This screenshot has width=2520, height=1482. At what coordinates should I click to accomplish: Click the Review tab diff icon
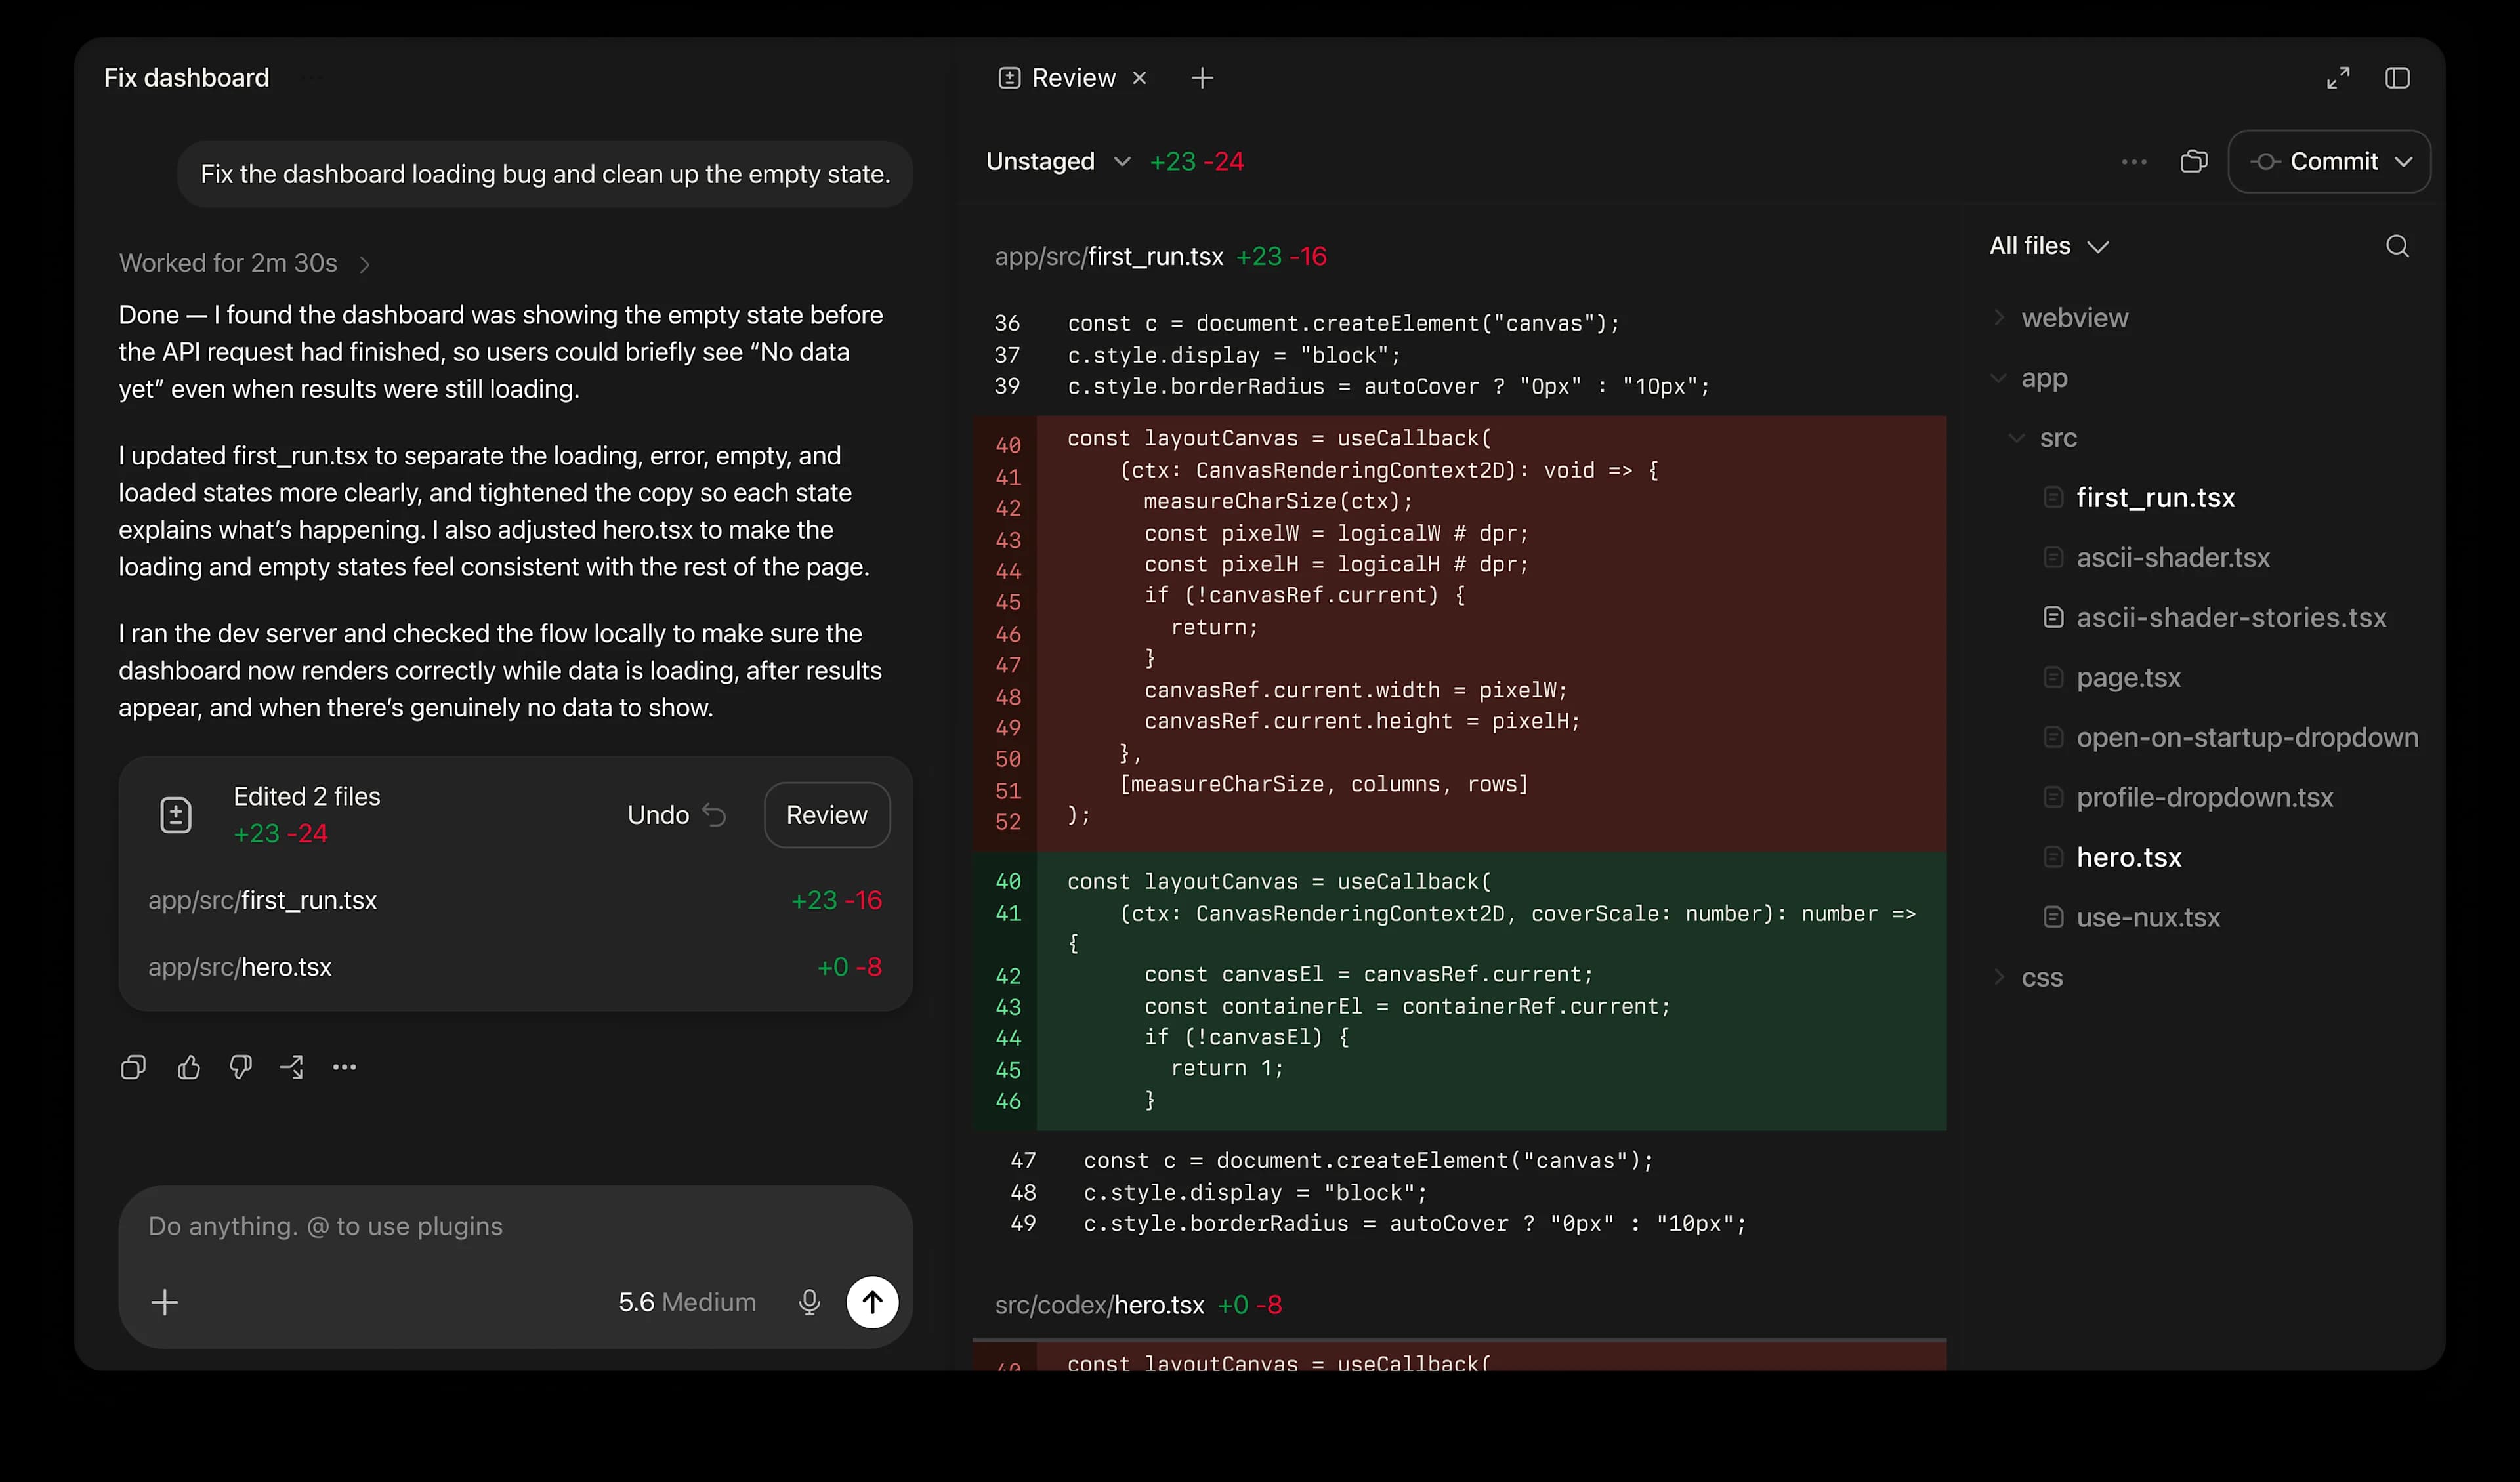click(1009, 78)
